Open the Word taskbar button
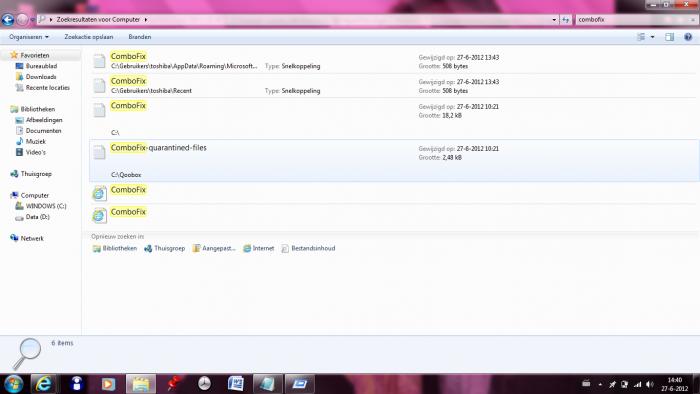This screenshot has width=700, height=394. (x=235, y=384)
